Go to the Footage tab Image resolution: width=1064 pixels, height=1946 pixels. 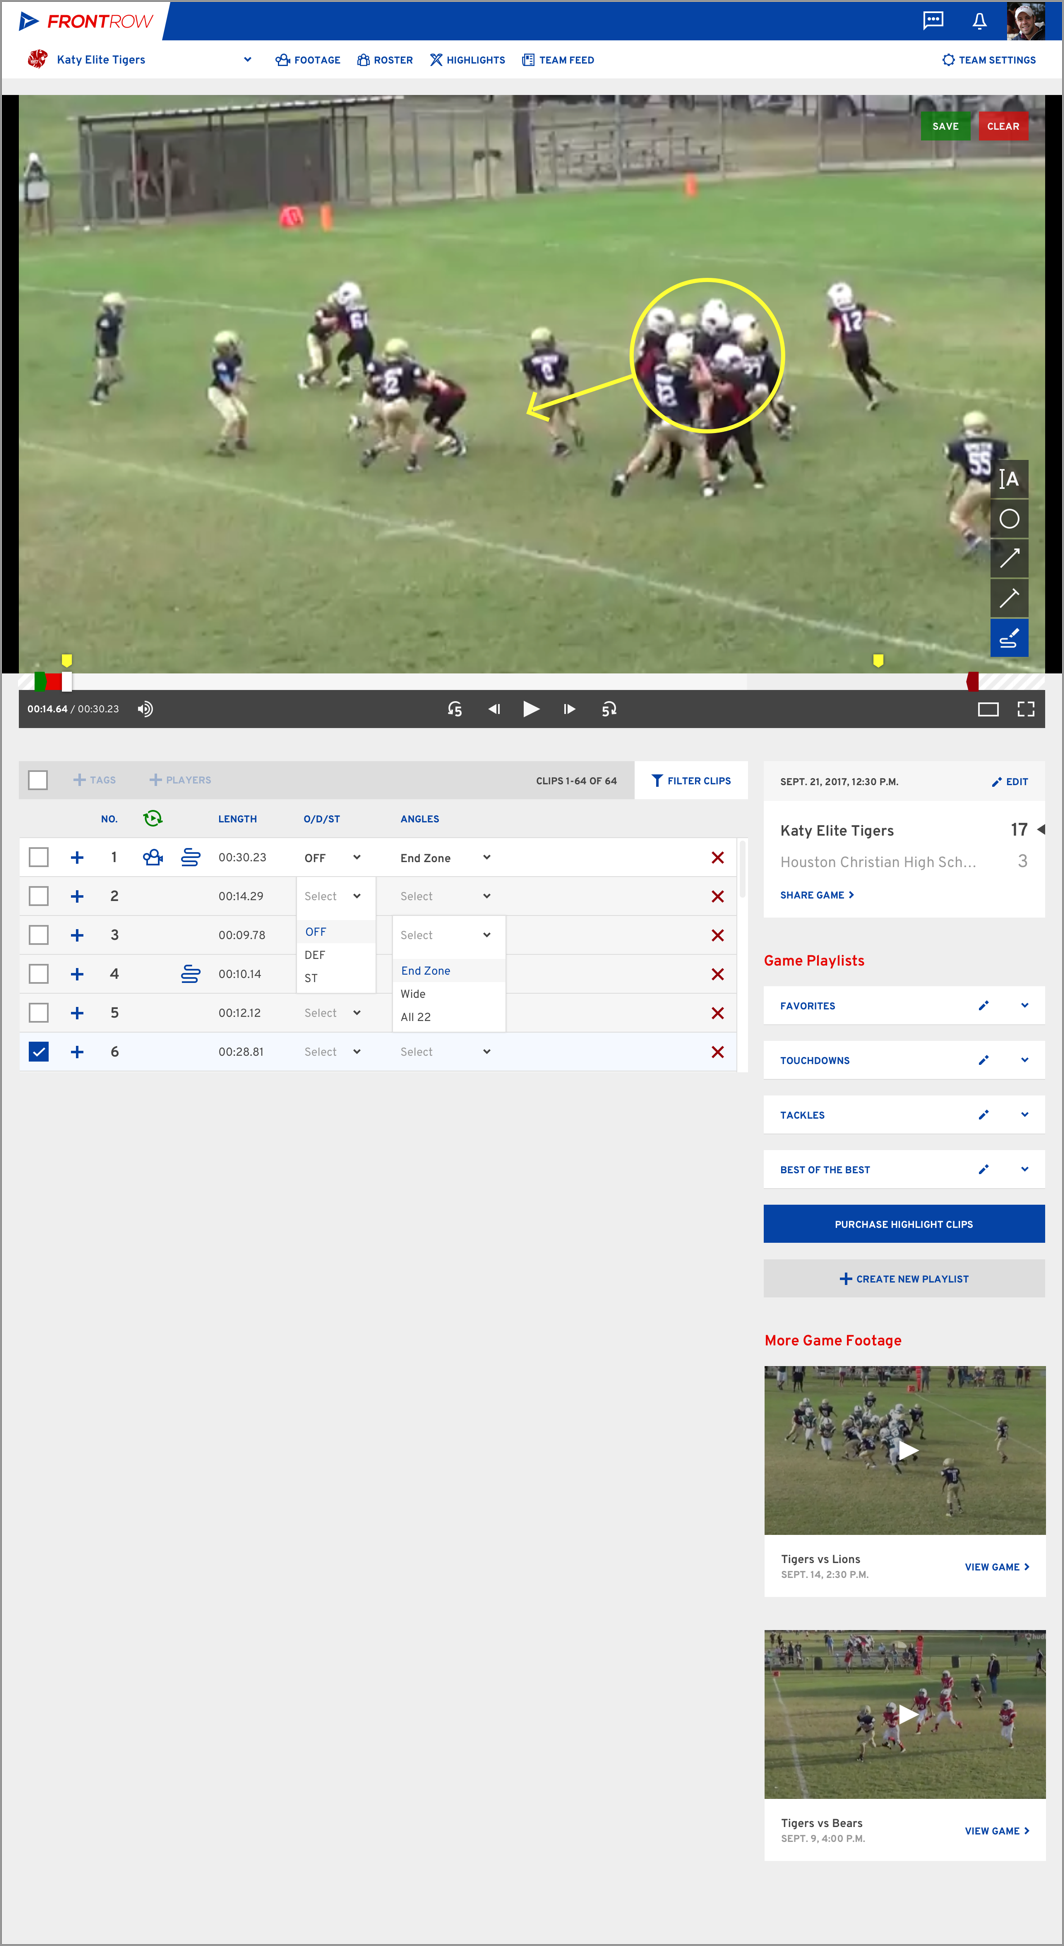(308, 60)
